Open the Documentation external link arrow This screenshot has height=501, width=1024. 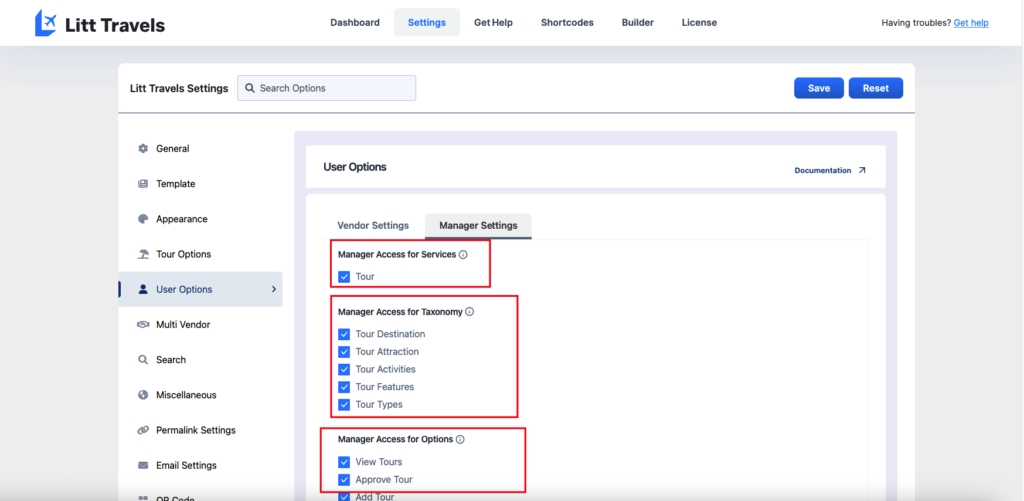pos(862,171)
